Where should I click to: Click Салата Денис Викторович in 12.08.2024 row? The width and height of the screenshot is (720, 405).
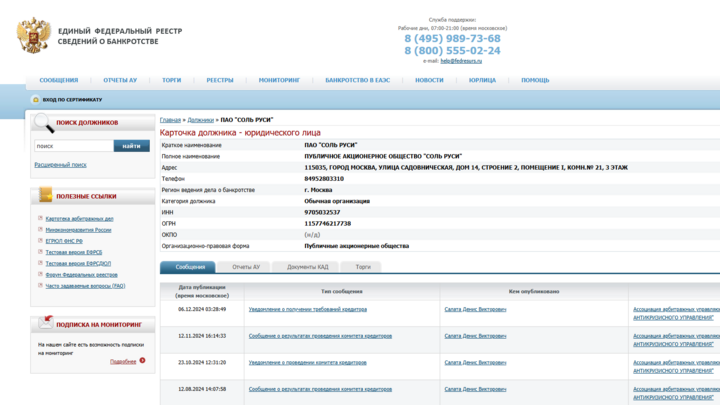click(x=475, y=389)
